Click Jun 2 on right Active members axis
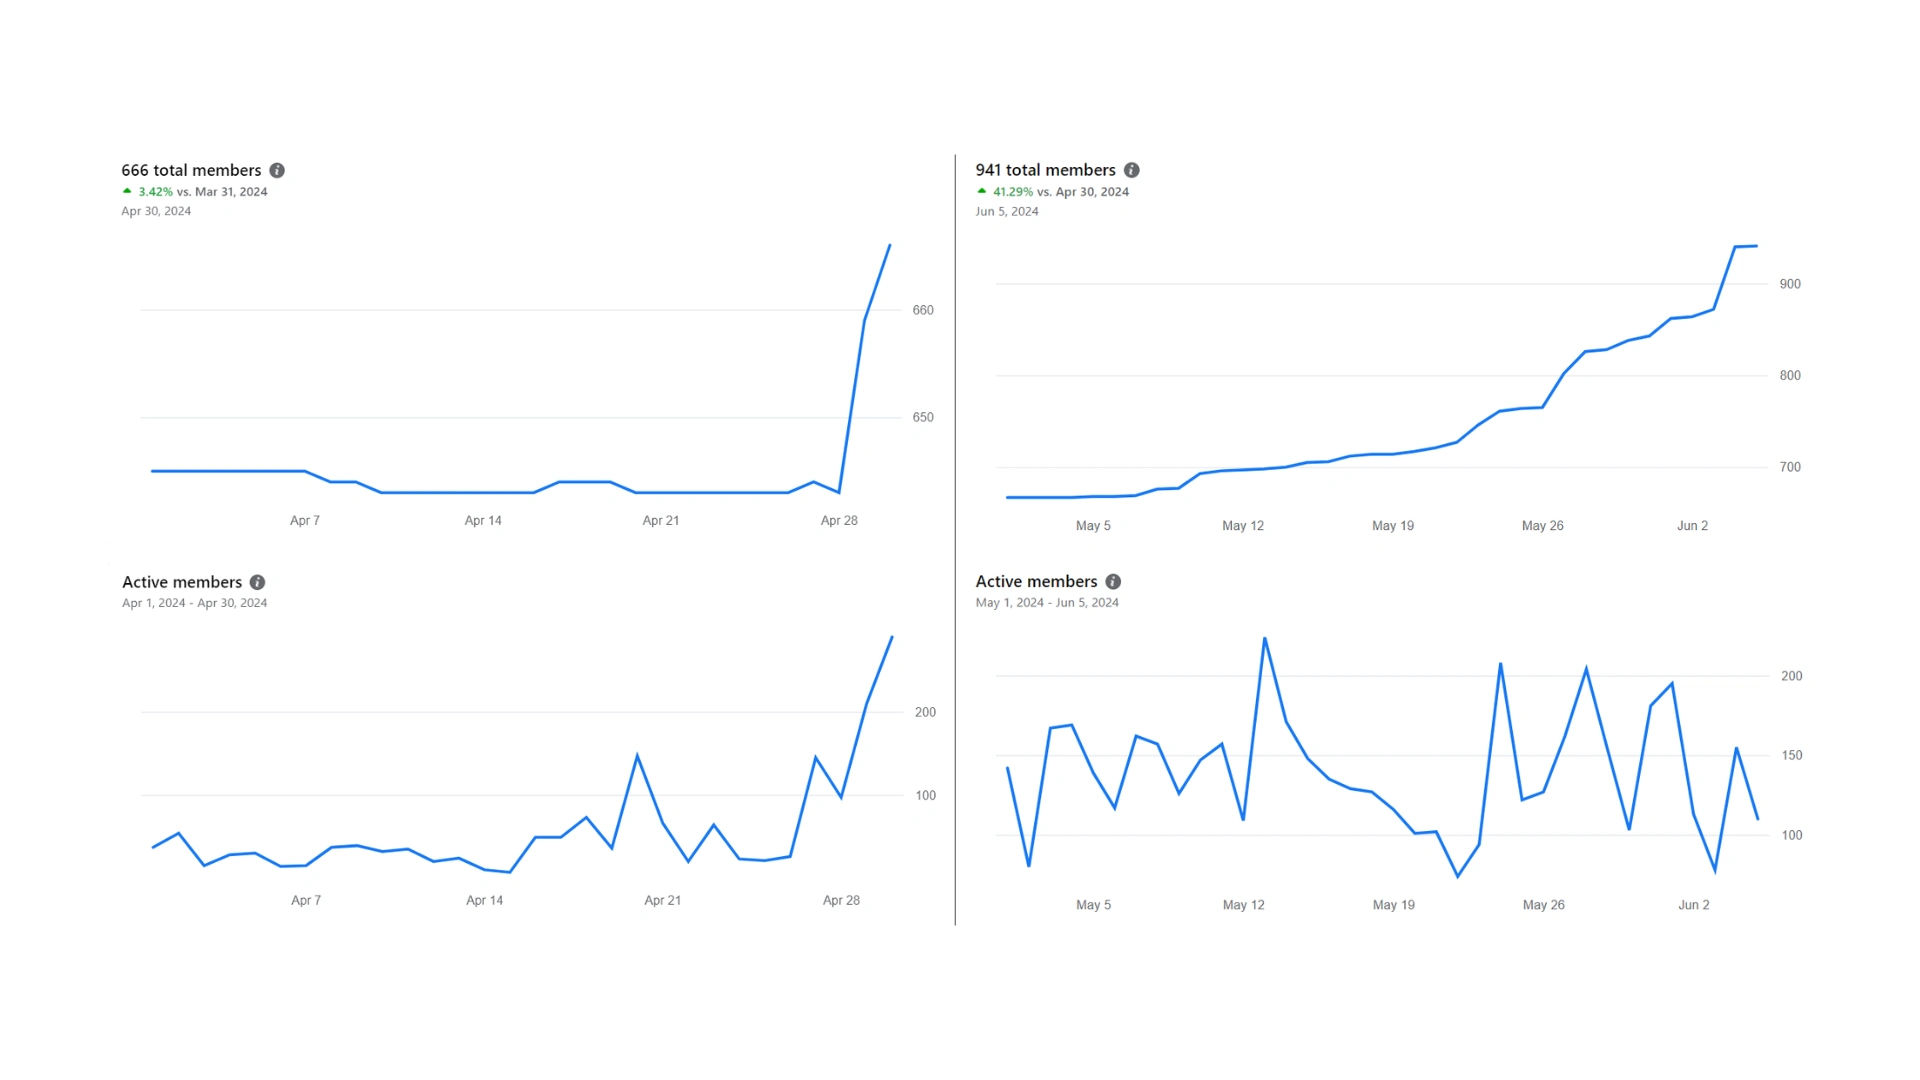 click(1693, 905)
